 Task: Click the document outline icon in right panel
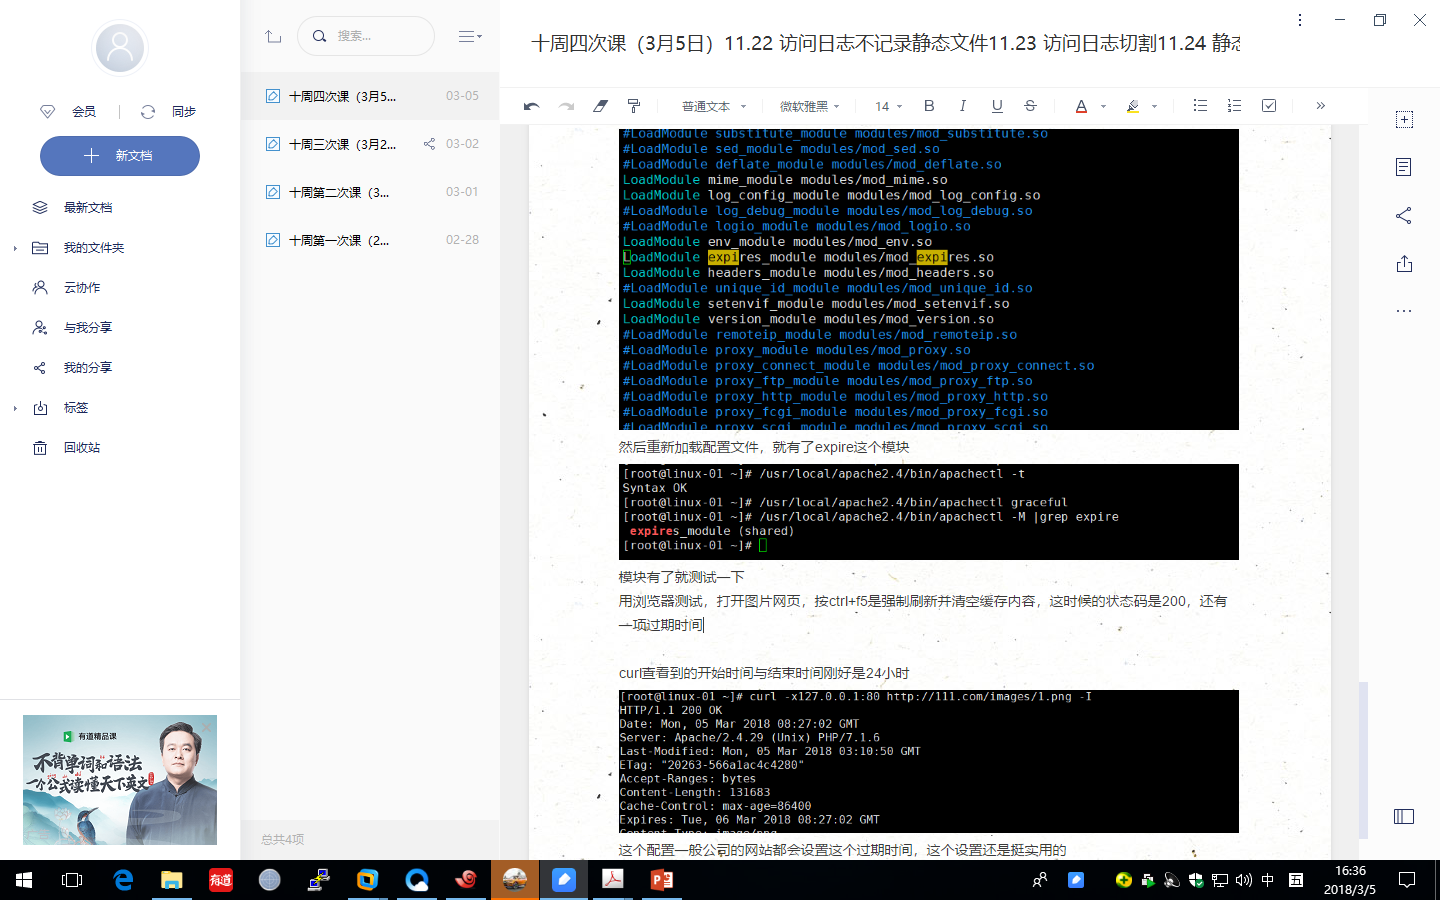click(x=1404, y=167)
